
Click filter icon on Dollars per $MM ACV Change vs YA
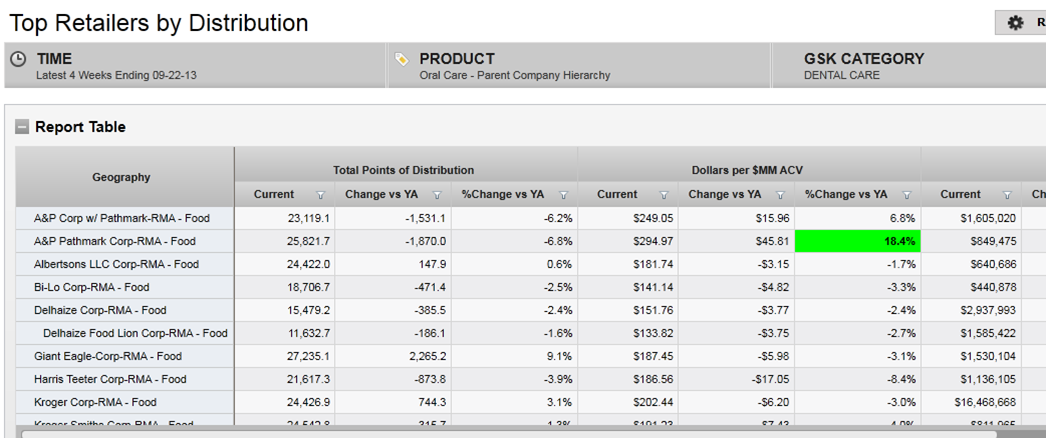(780, 195)
